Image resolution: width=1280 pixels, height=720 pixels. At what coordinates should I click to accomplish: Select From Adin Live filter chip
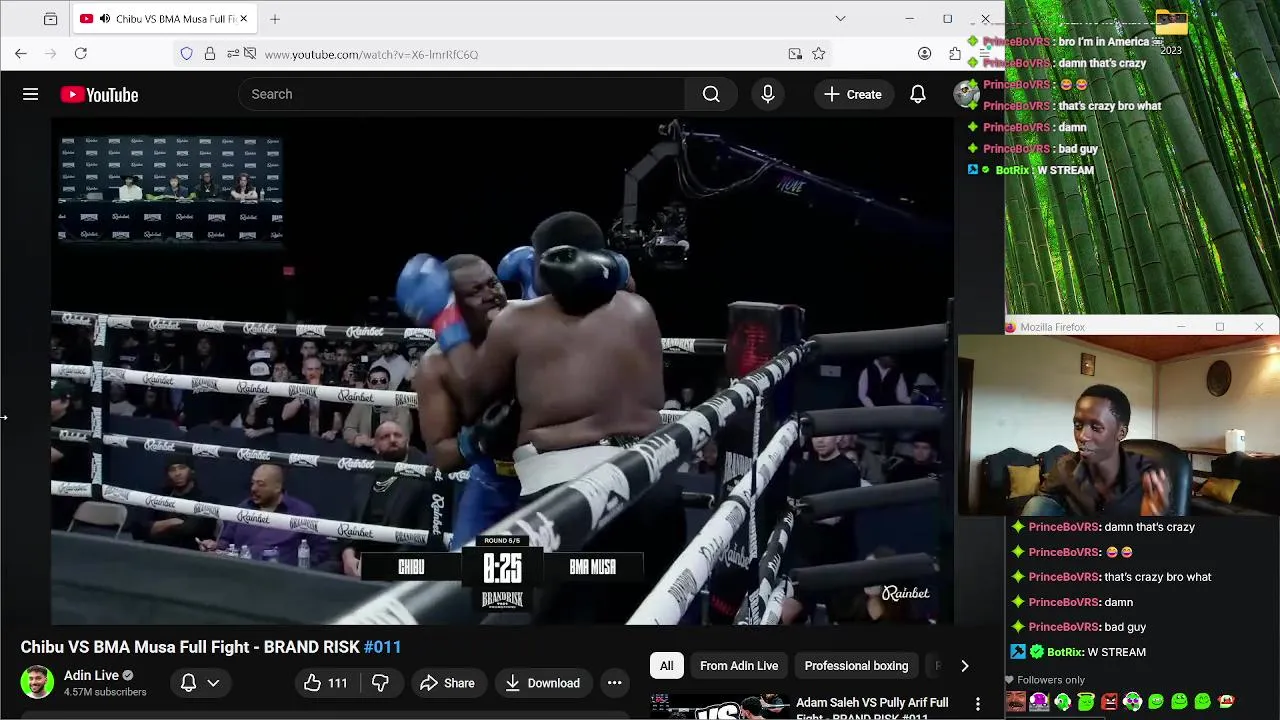tap(739, 666)
